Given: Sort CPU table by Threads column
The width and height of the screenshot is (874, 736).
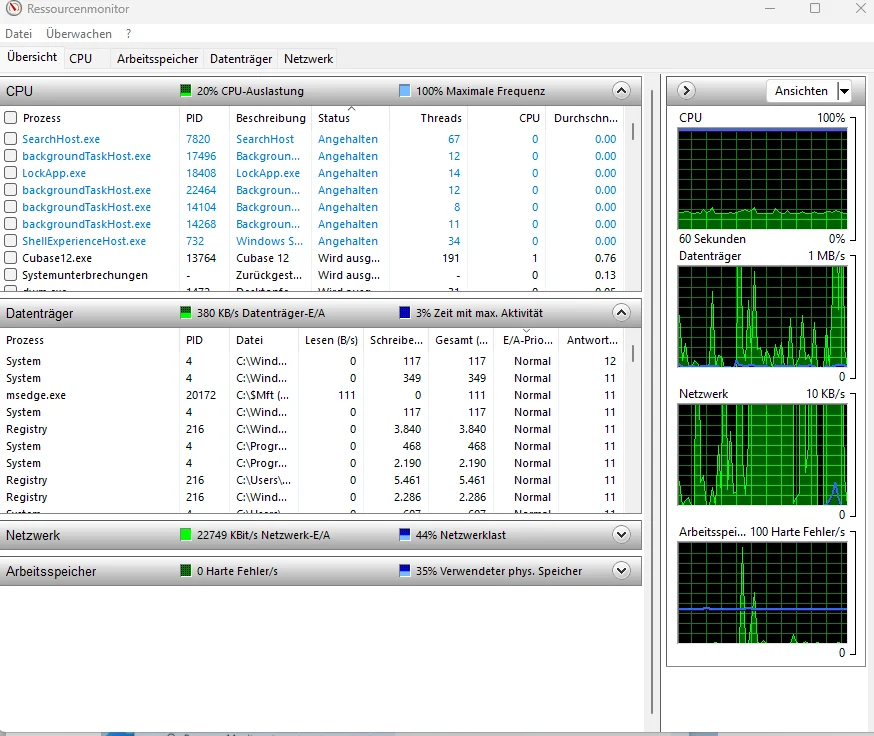Looking at the screenshot, I should pos(428,118).
